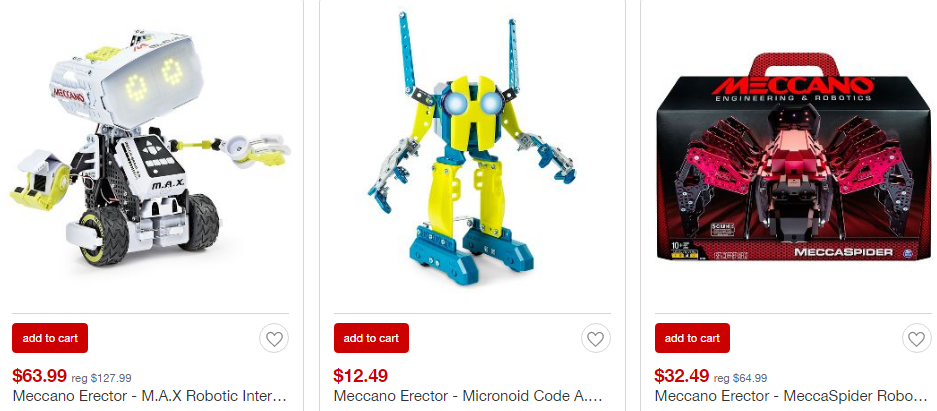This screenshot has width=937, height=411.
Task: Open the Meccano Erector MeccaSpider Robo title link
Action: (791, 395)
